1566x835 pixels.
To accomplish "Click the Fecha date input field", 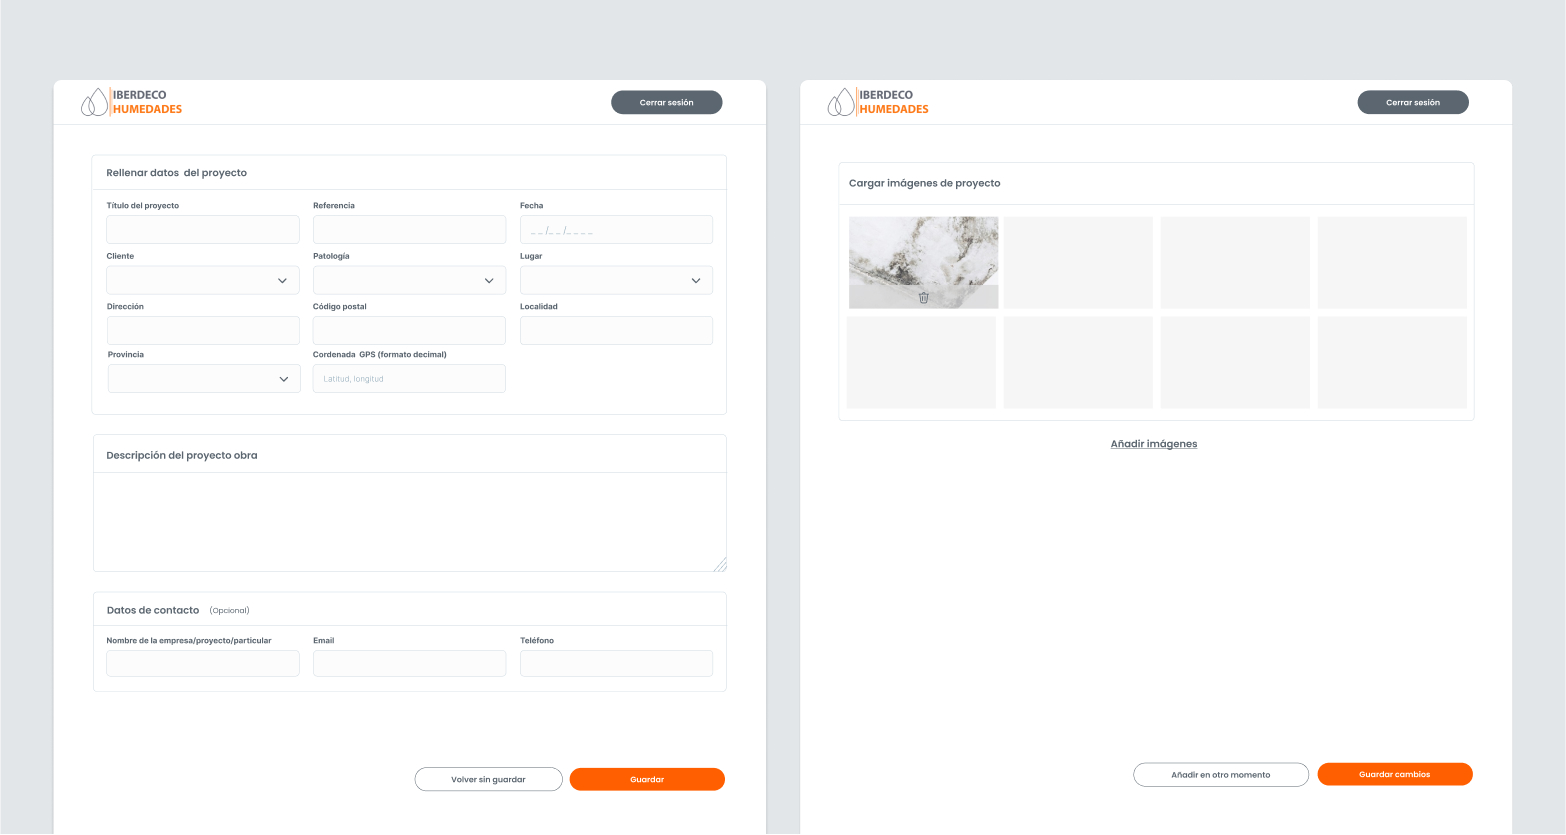I will point(616,230).
